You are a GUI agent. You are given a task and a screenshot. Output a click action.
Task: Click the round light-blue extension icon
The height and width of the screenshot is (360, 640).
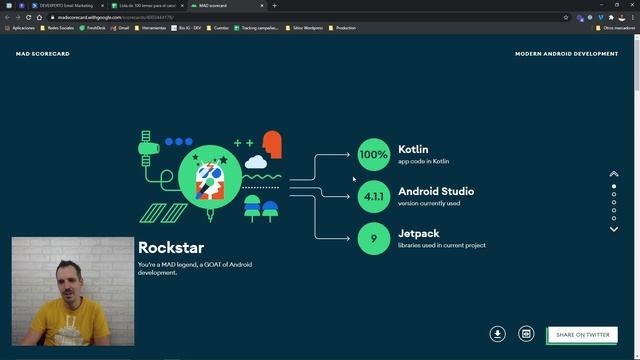pyautogui.click(x=590, y=18)
